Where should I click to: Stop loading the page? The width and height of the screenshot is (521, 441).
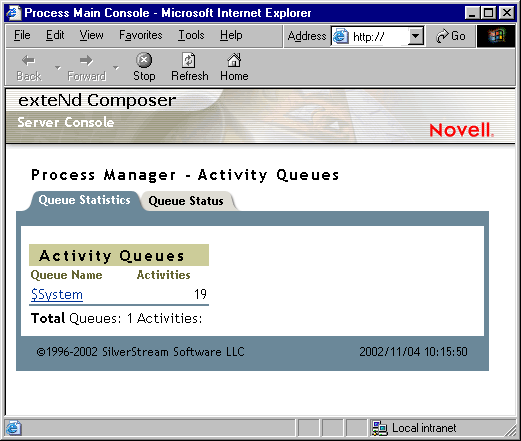(x=144, y=67)
